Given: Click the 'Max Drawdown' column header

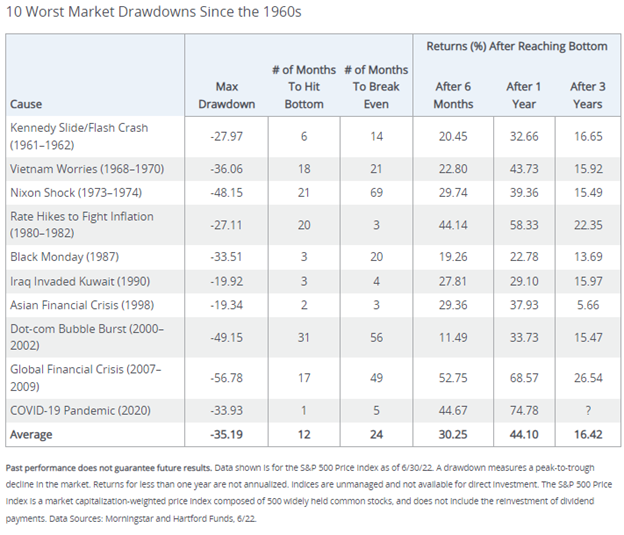Looking at the screenshot, I should point(226,96).
